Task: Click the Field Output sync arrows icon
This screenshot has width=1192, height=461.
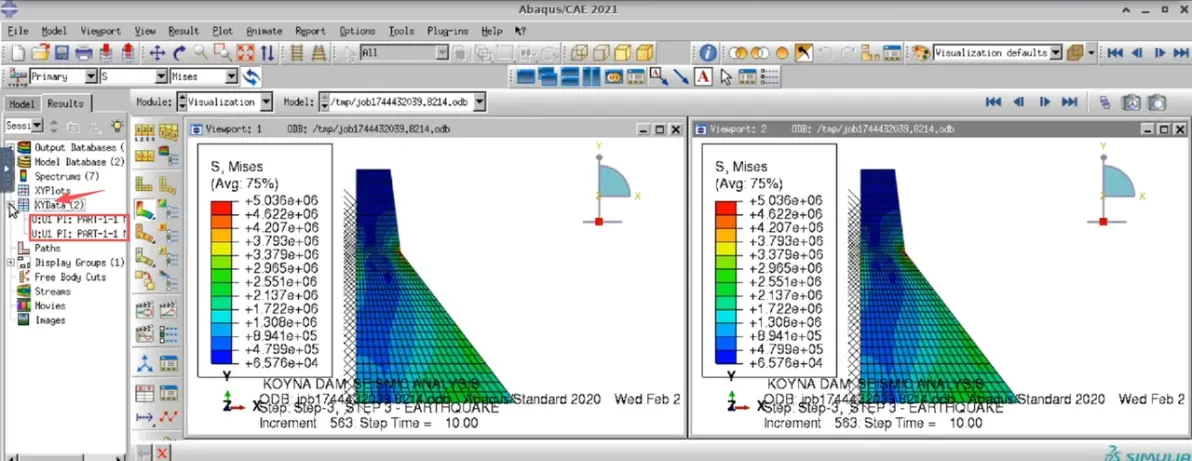Action: pyautogui.click(x=251, y=77)
